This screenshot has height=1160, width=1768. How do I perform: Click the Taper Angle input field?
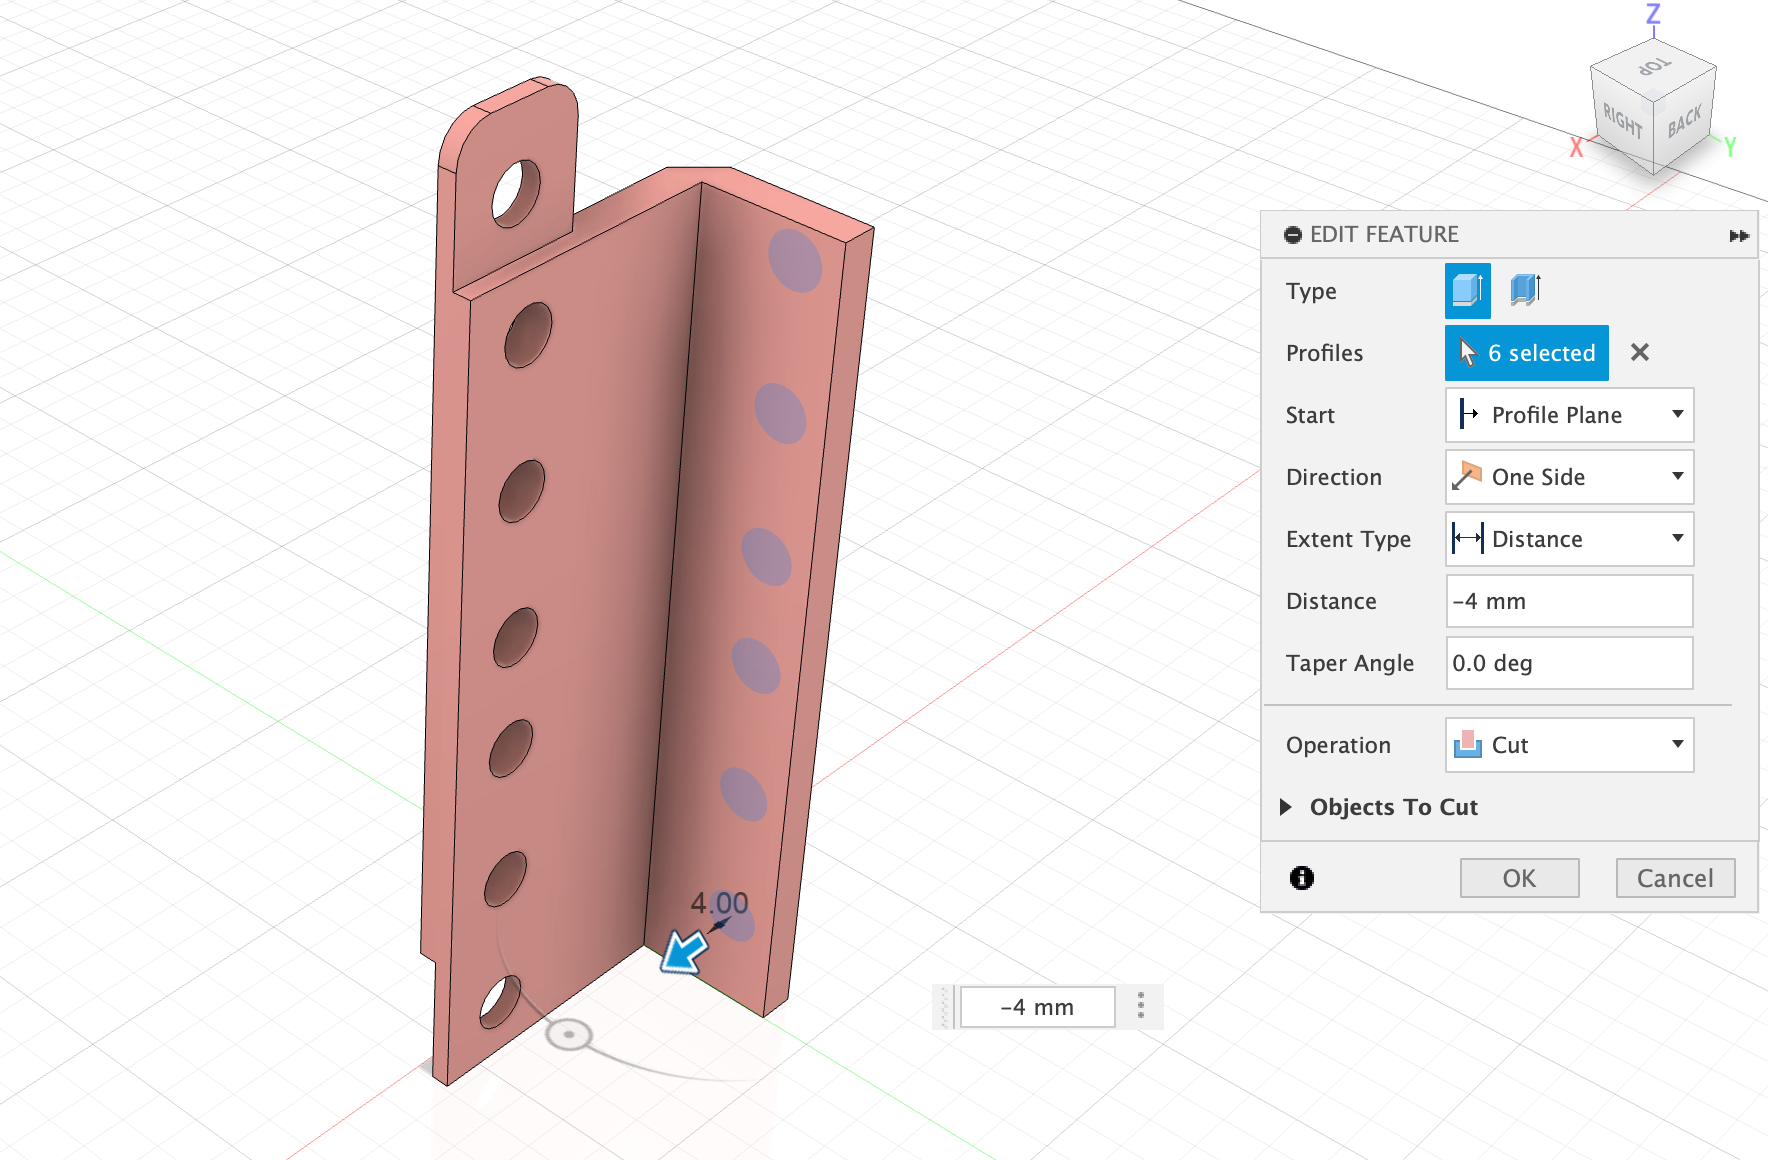pyautogui.click(x=1569, y=663)
